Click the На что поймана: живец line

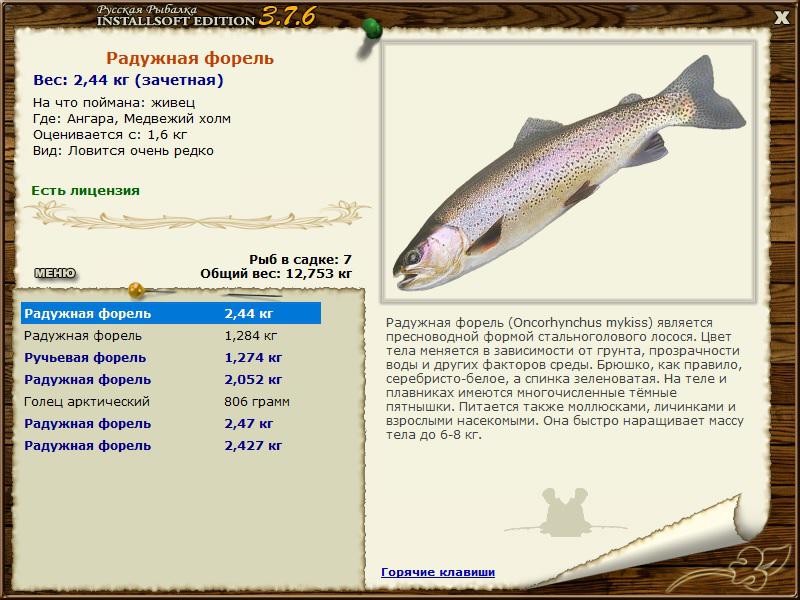(114, 103)
